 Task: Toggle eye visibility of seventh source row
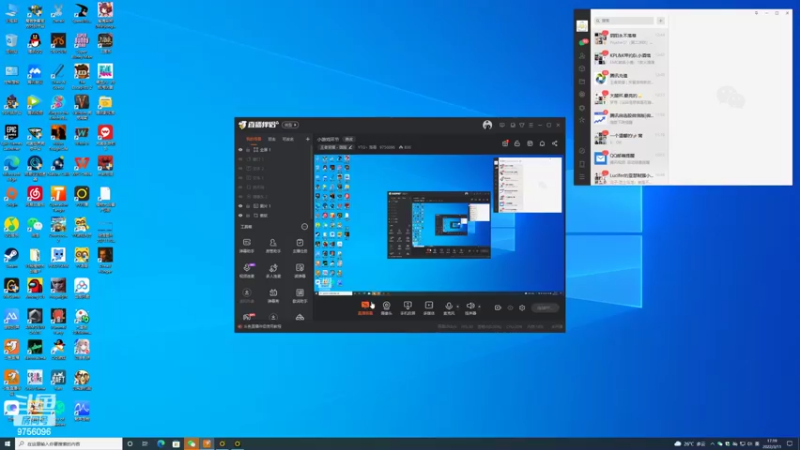point(240,206)
